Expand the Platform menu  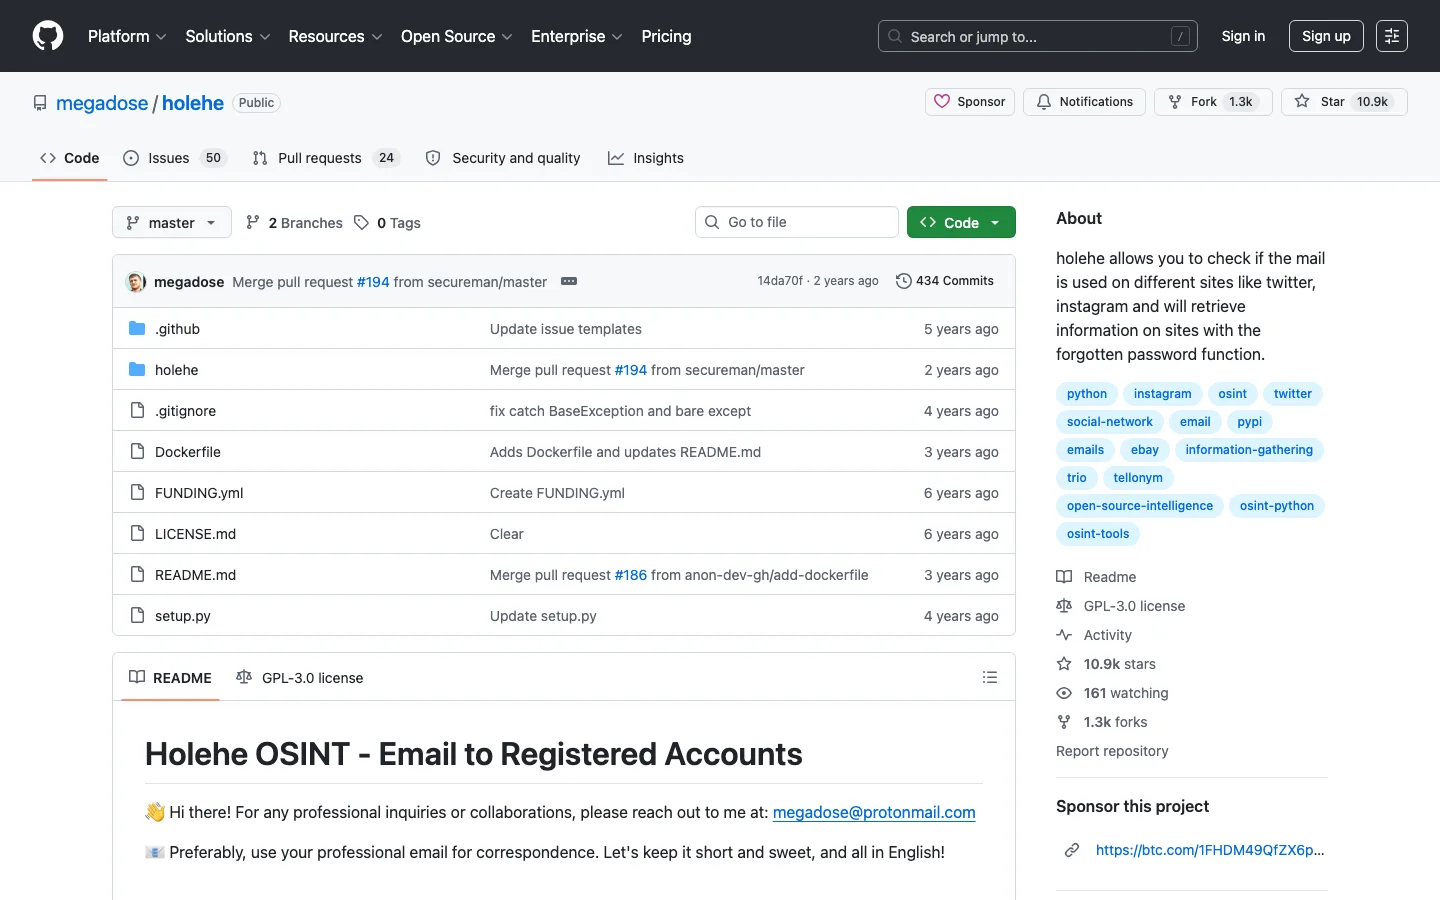(x=127, y=36)
